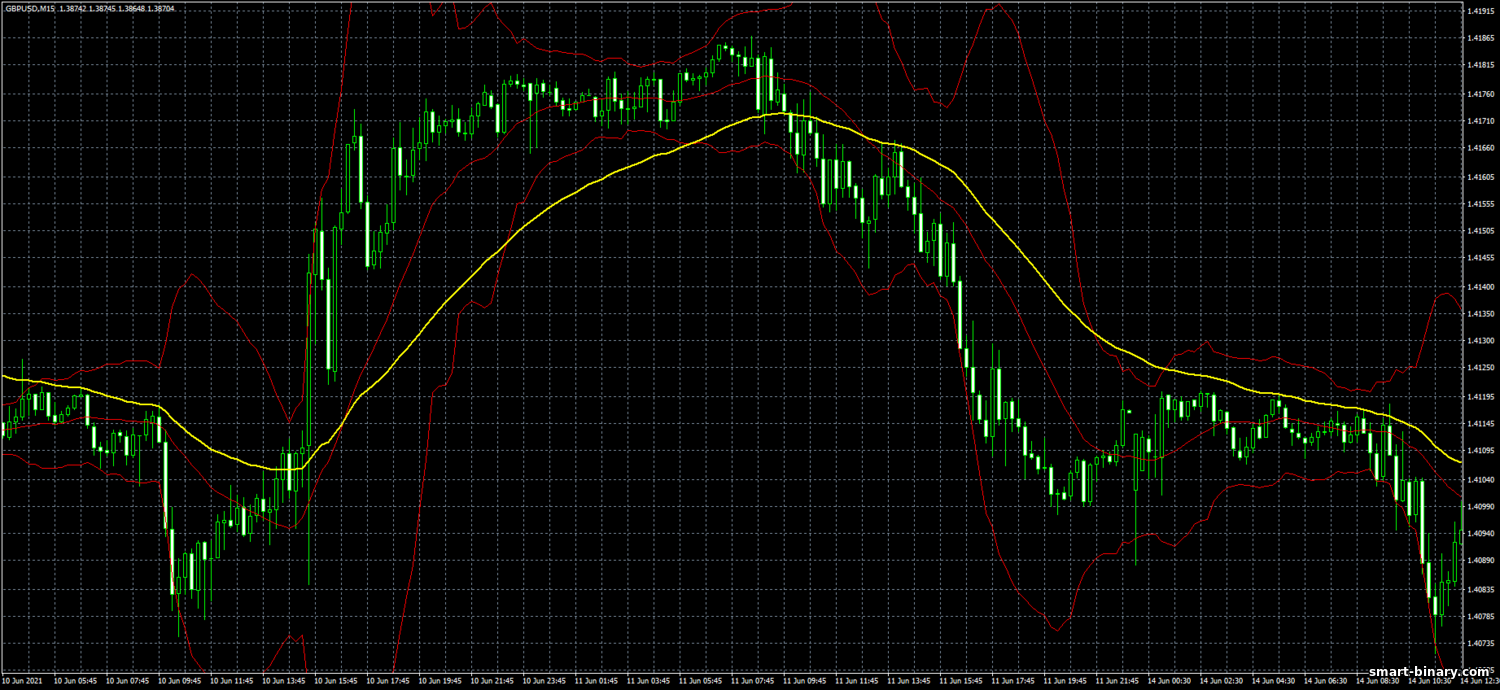1500x690 pixels.
Task: Click the 11 Jun 09:45 time label
Action: point(804,681)
